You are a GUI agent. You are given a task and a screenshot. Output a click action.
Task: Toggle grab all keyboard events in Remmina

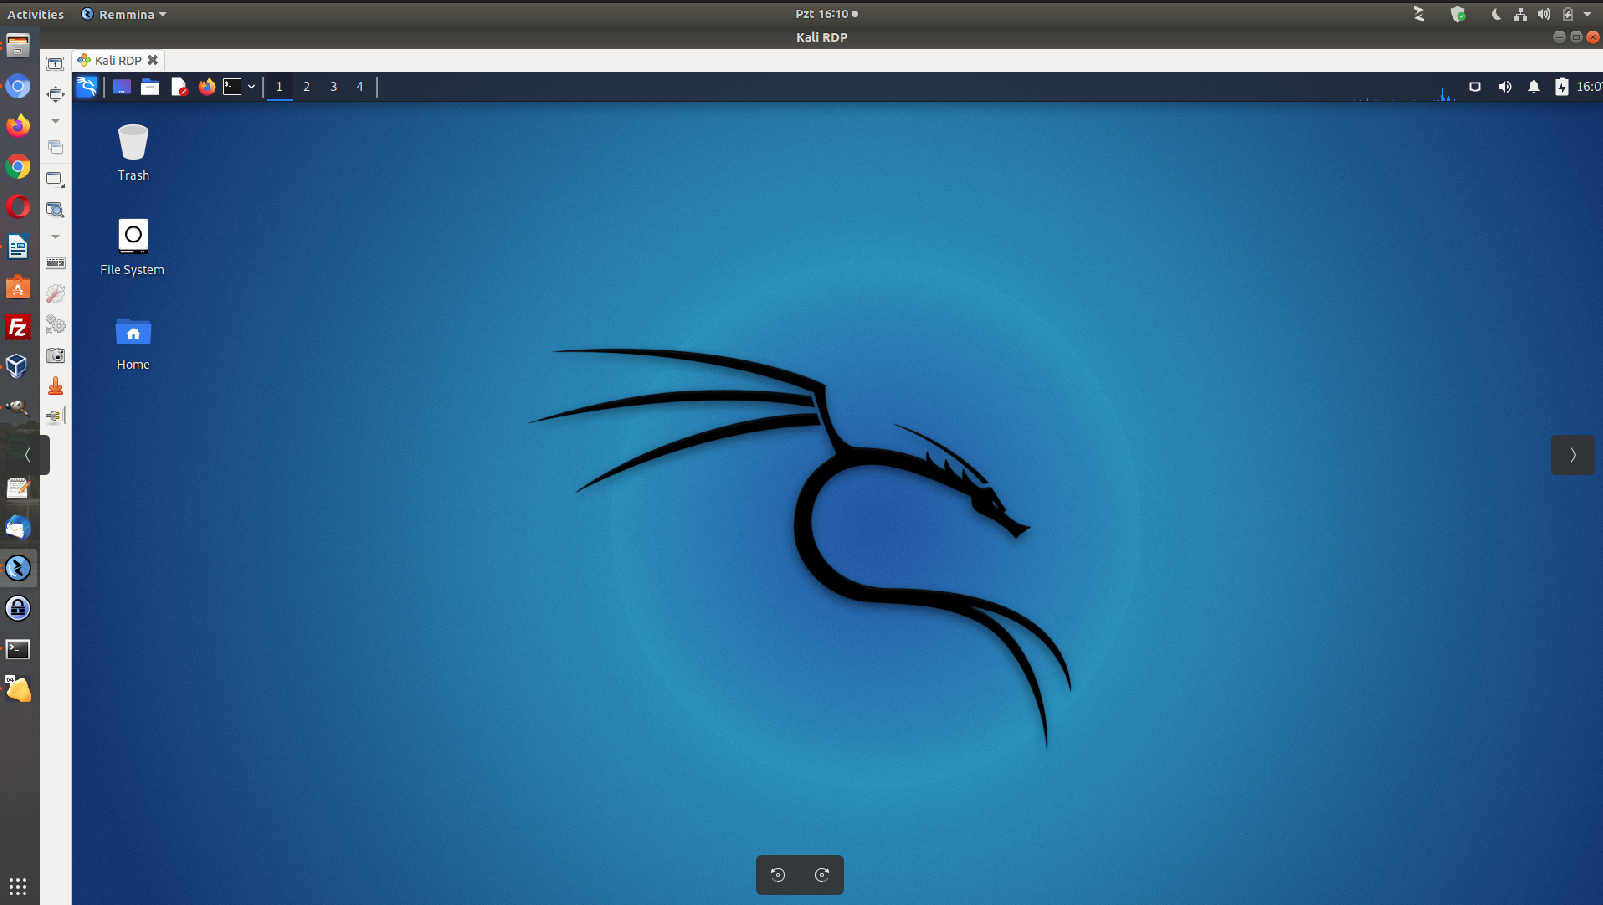pos(56,263)
